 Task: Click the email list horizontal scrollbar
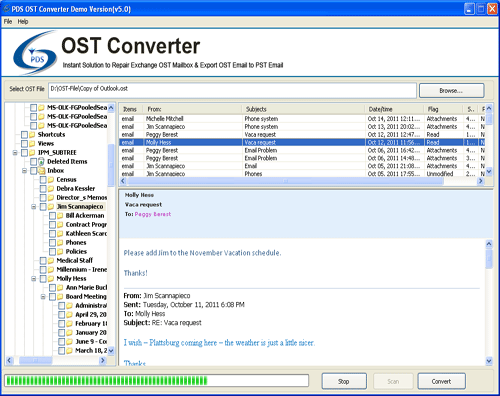pos(285,181)
